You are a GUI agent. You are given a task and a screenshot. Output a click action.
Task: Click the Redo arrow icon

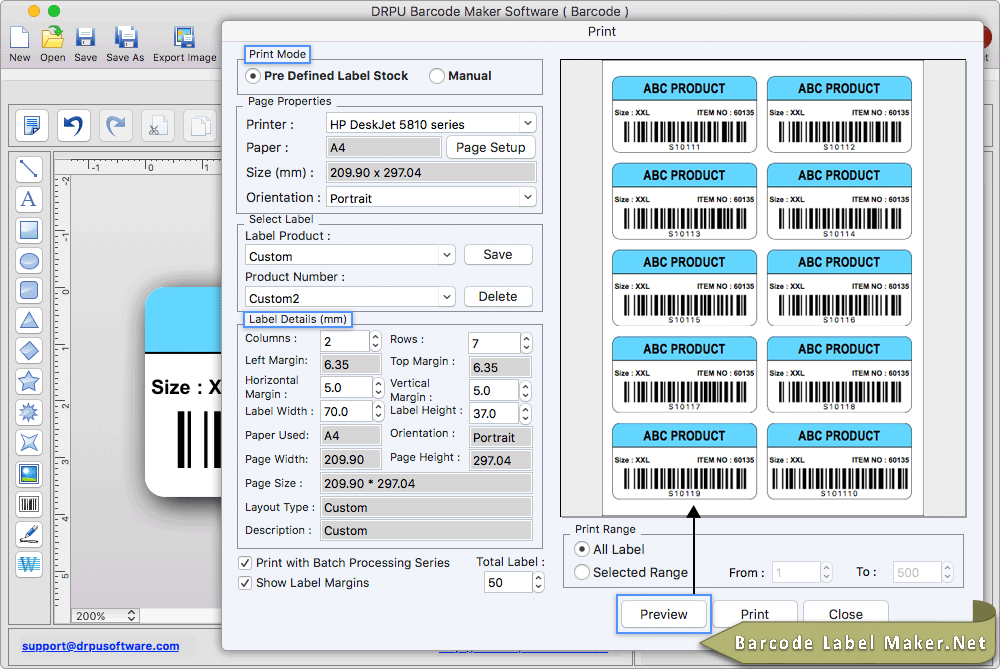point(115,125)
